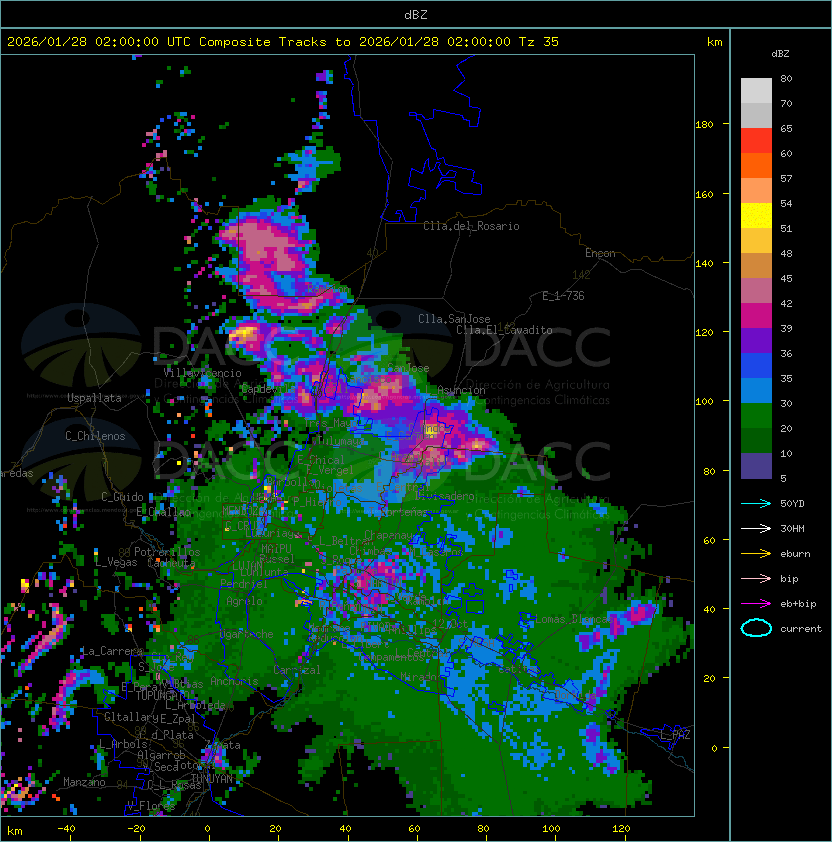This screenshot has width=832, height=842.
Task: Select the mauve 45 dBZ swatch
Action: click(x=756, y=291)
